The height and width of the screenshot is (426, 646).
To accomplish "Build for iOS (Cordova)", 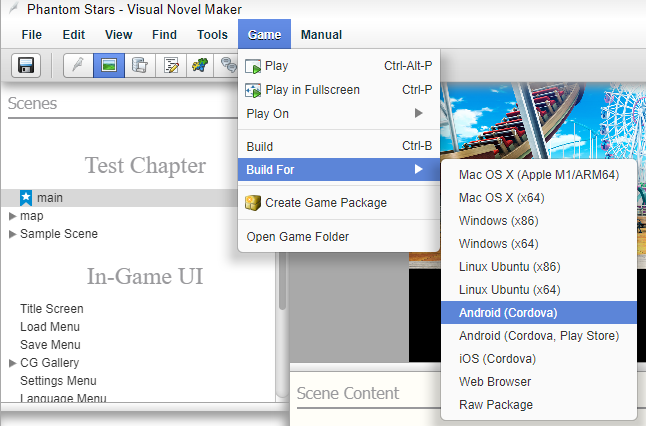I will [539, 359].
